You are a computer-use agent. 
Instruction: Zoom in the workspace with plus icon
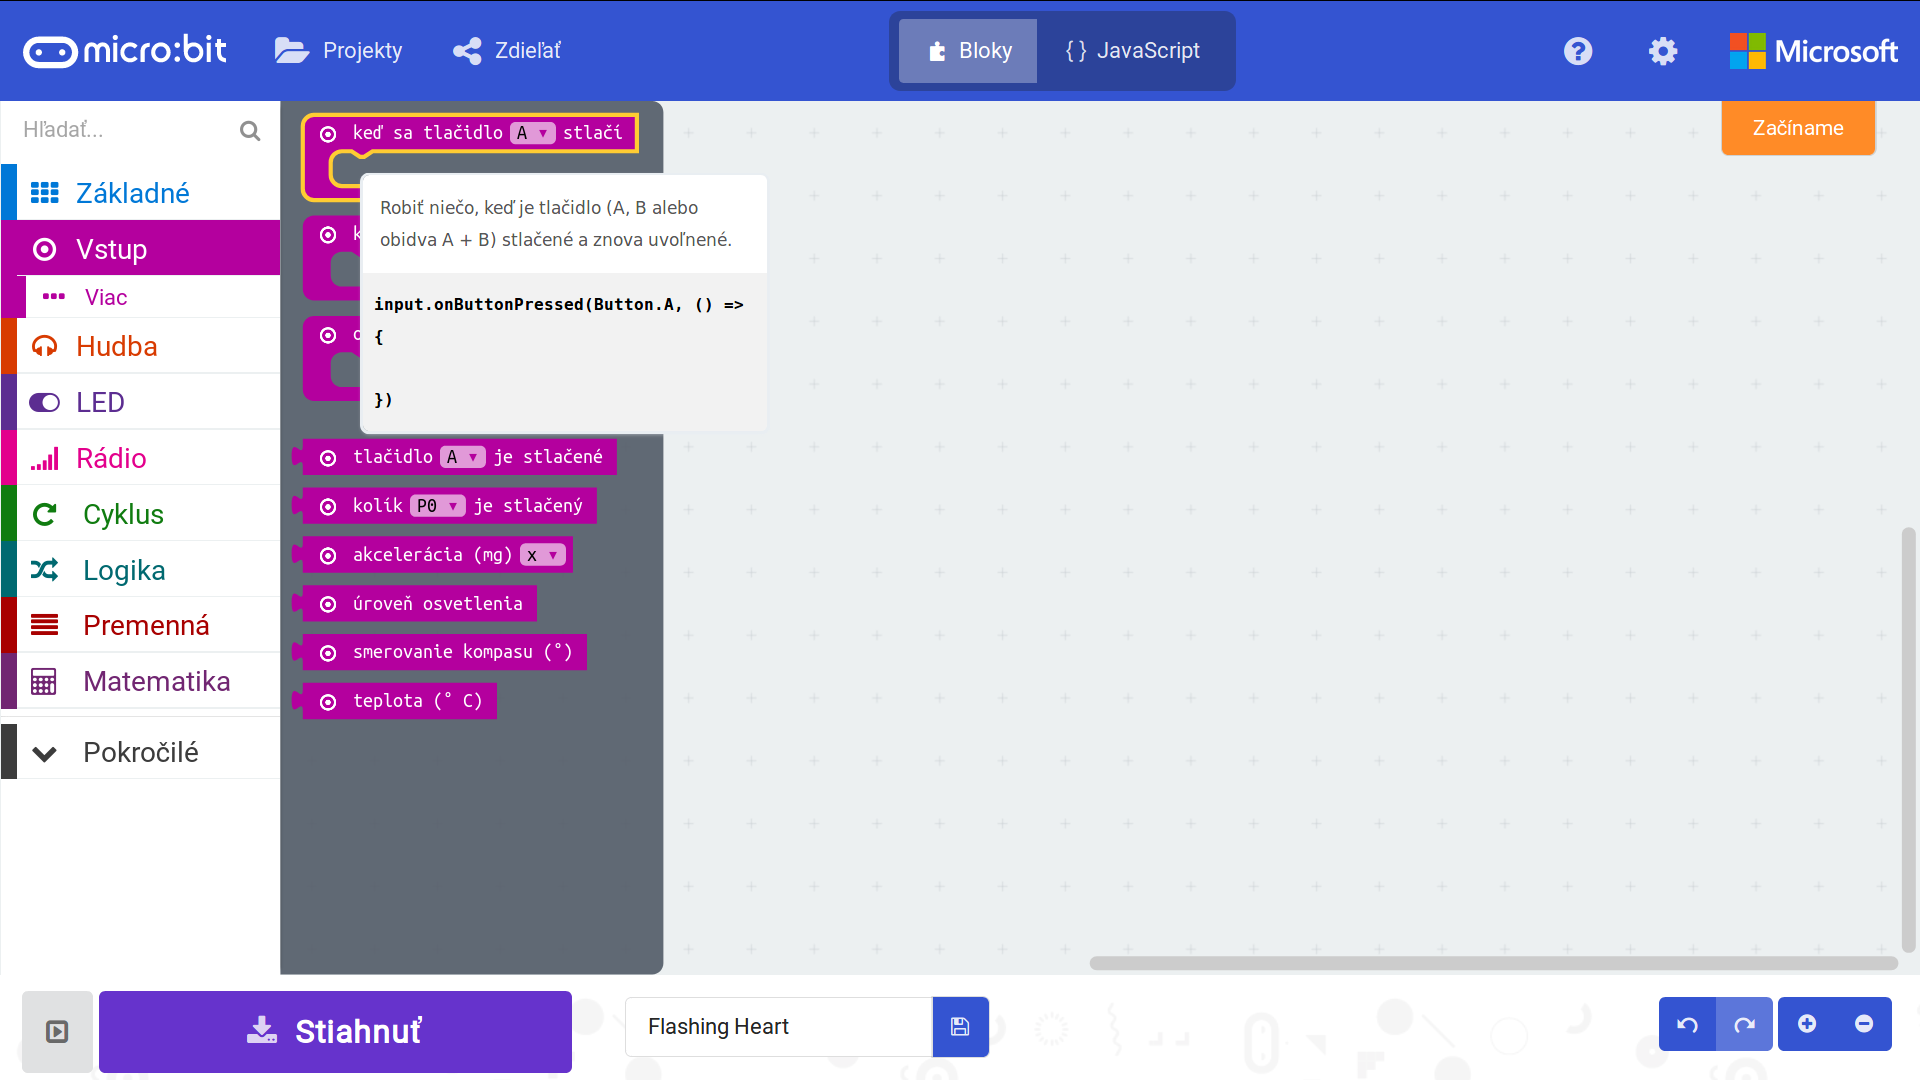click(x=1807, y=1024)
